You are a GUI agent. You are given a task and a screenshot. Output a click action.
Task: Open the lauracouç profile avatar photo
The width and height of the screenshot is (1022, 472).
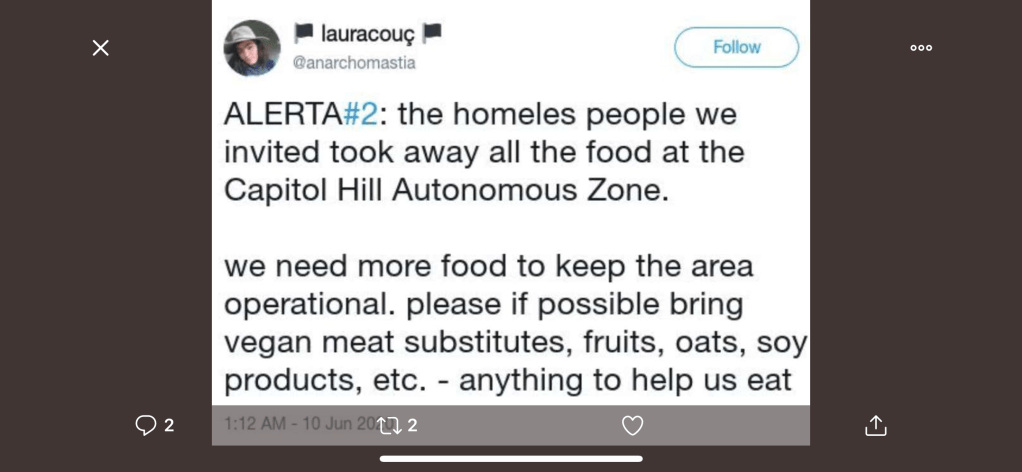(x=252, y=48)
